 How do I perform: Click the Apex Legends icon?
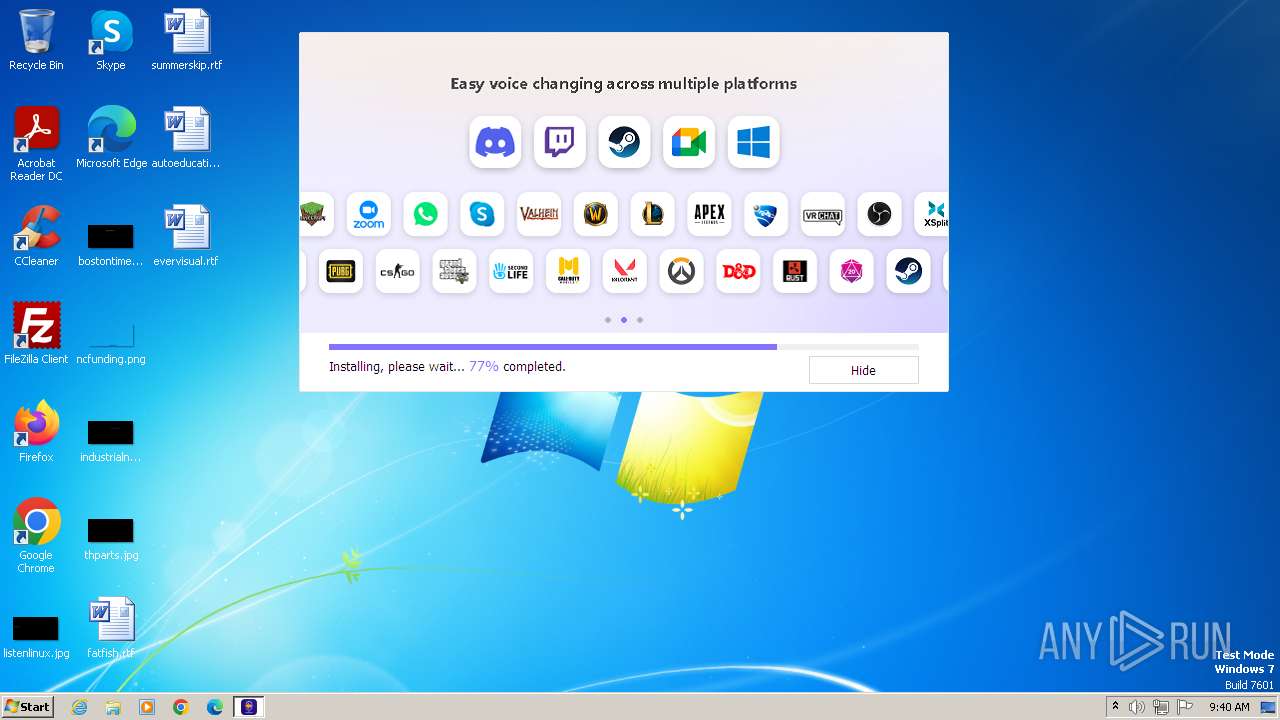(709, 214)
